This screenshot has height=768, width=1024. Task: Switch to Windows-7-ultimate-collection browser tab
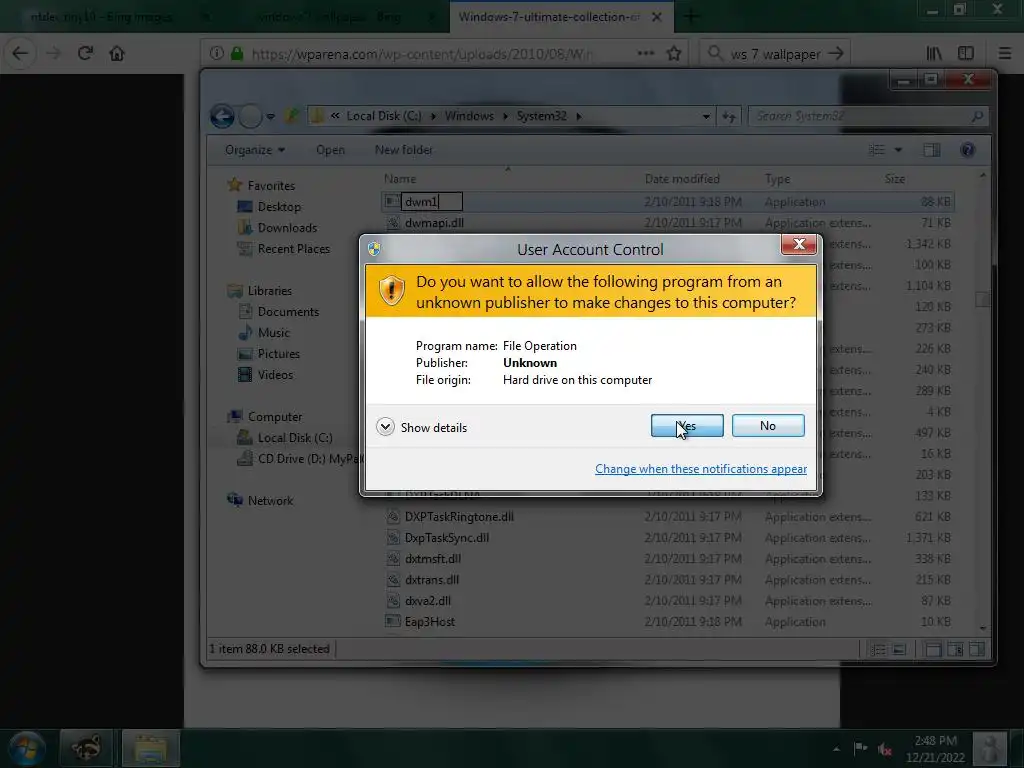pos(549,17)
